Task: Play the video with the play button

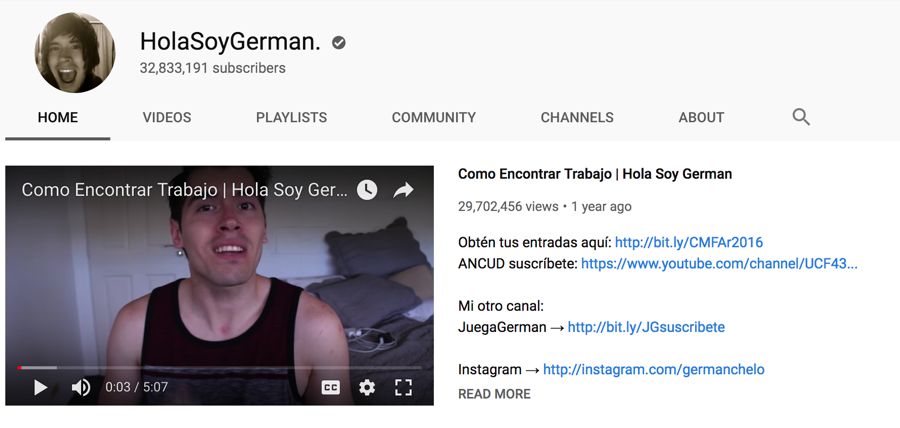Action: tap(40, 387)
